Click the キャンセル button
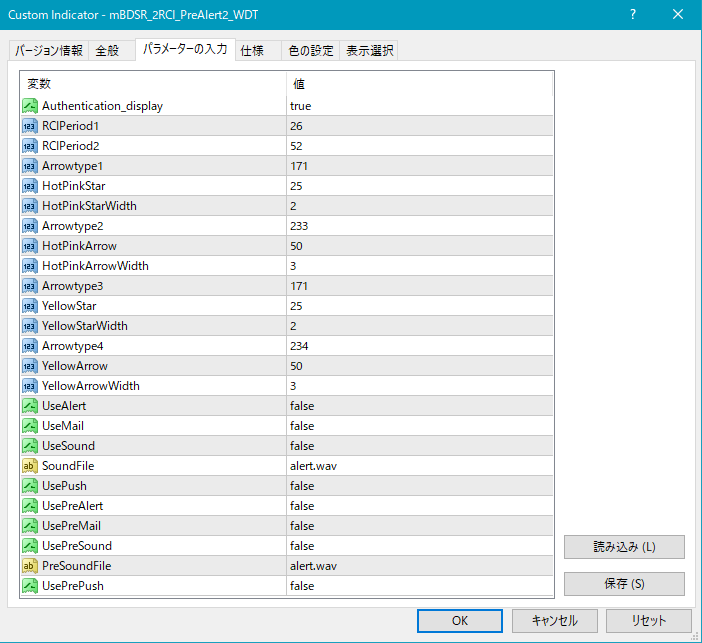The image size is (702, 643). pyautogui.click(x=555, y=621)
